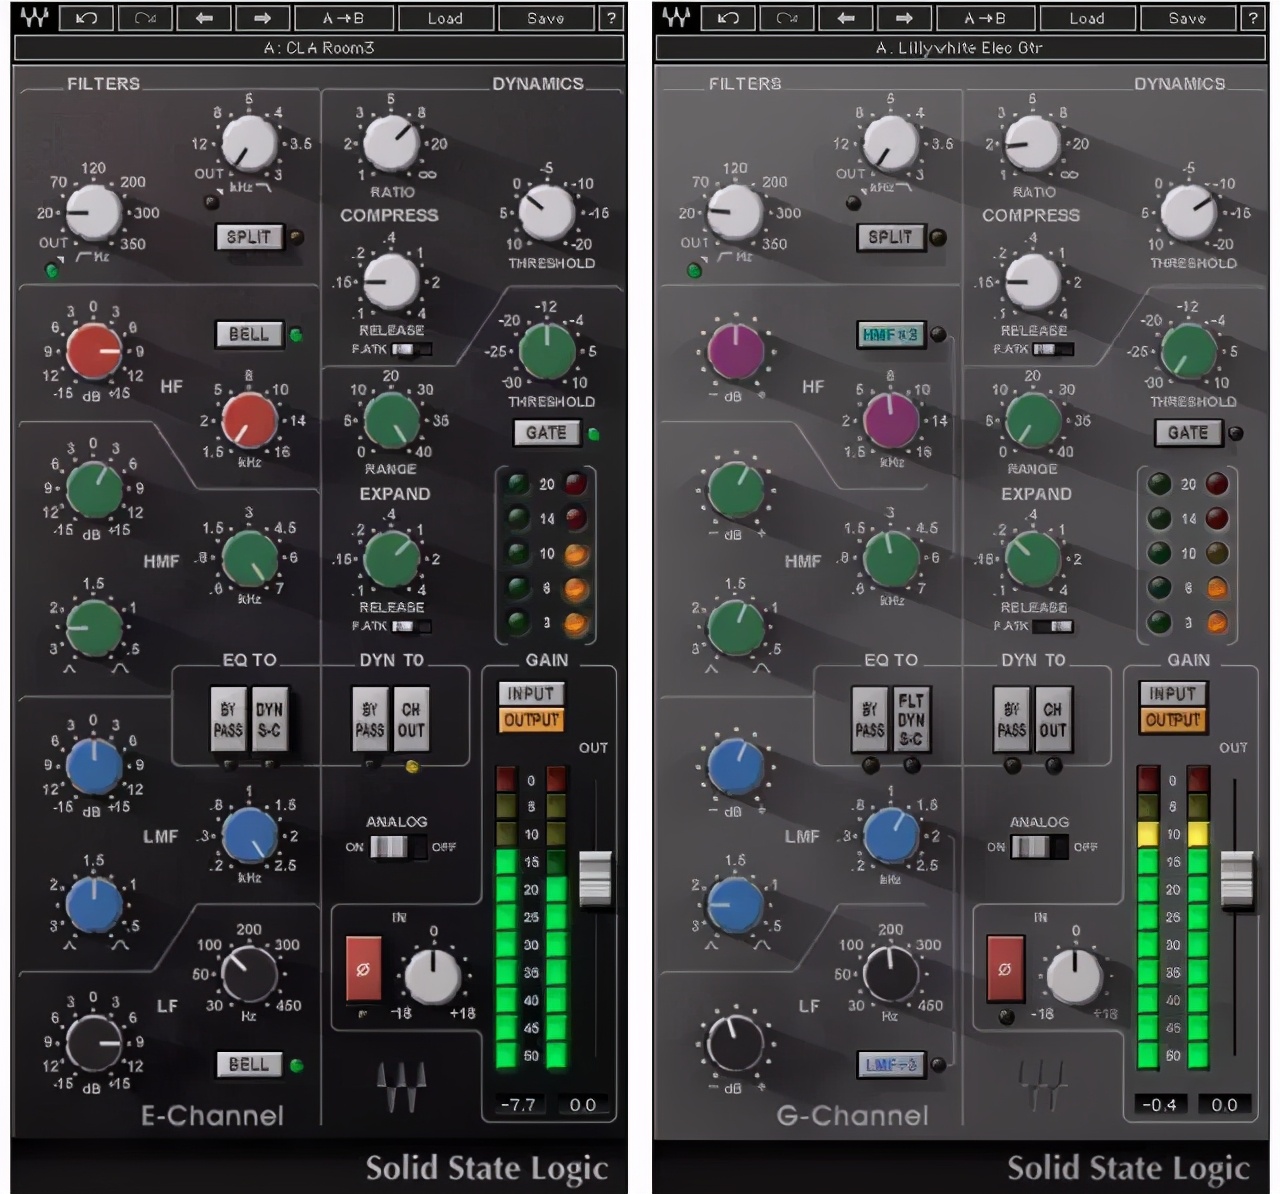Click undo arrow in G-Channel toolbar

tap(728, 18)
